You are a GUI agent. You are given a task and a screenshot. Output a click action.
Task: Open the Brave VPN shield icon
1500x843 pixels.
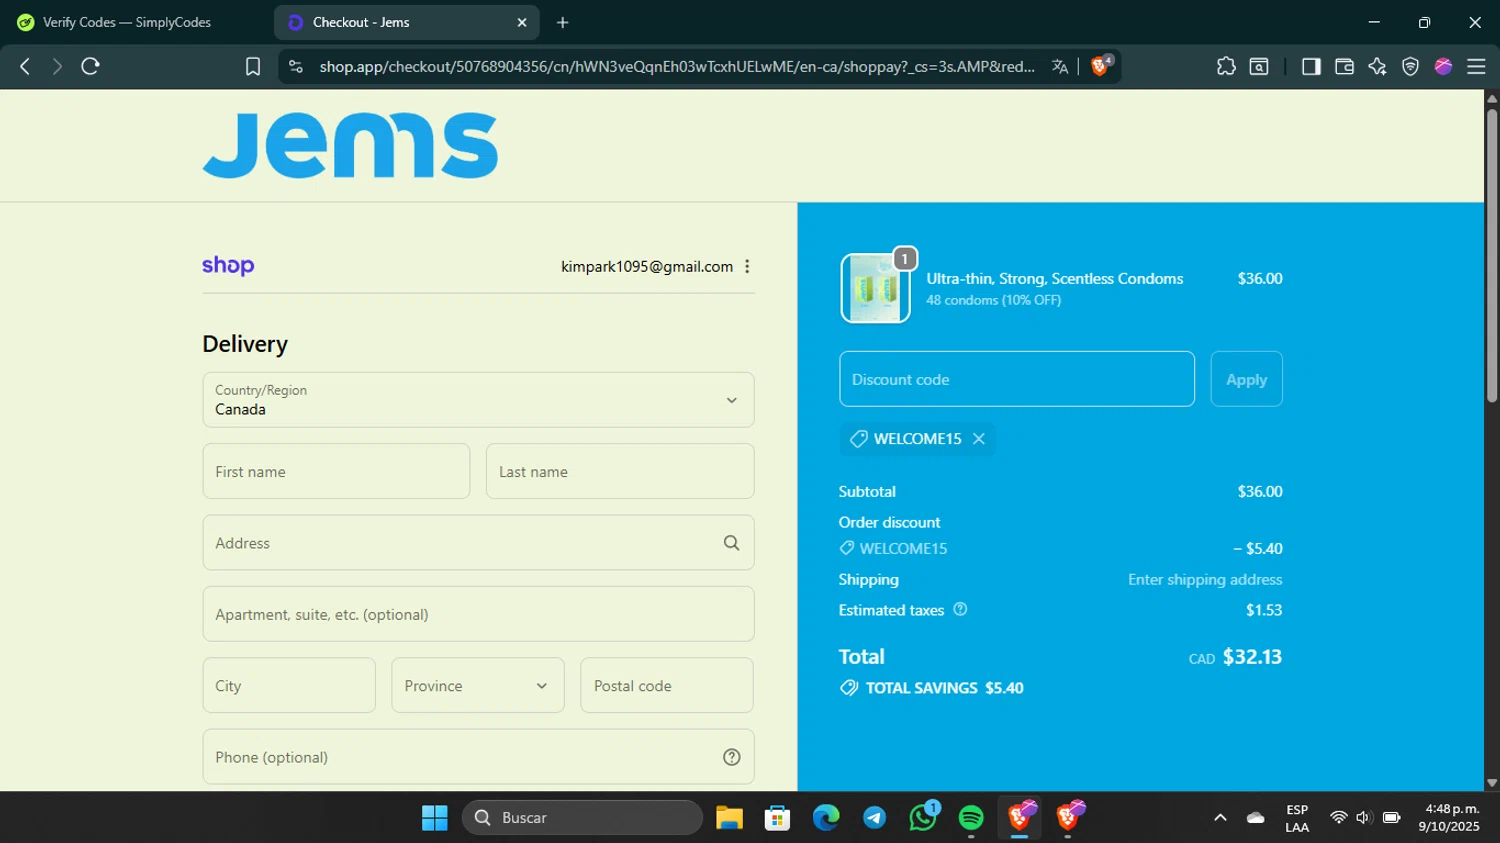(x=1410, y=66)
